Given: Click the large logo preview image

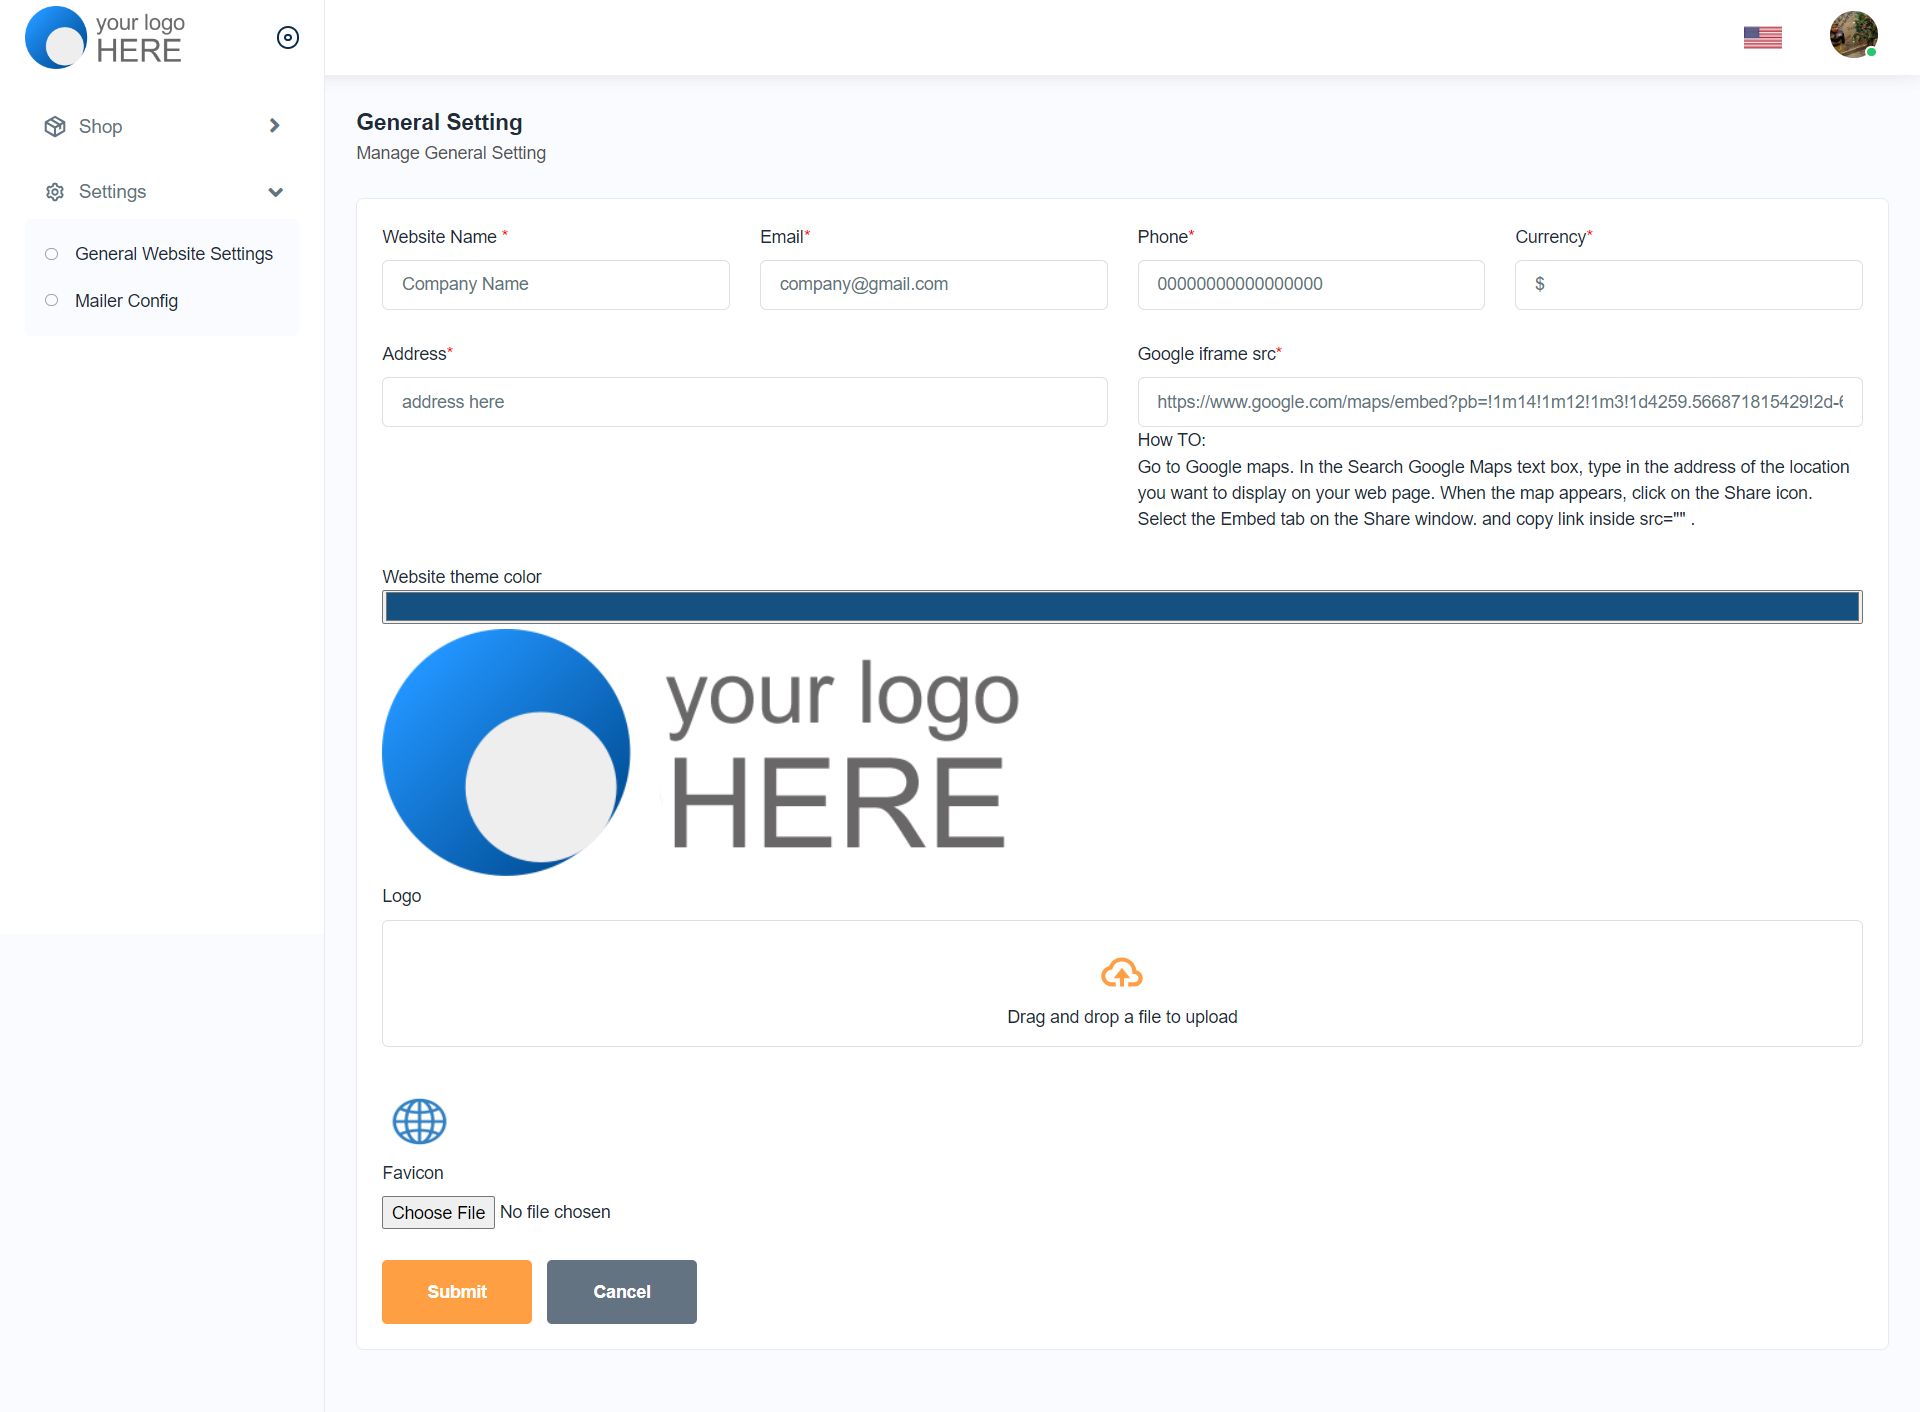Looking at the screenshot, I should [x=700, y=752].
